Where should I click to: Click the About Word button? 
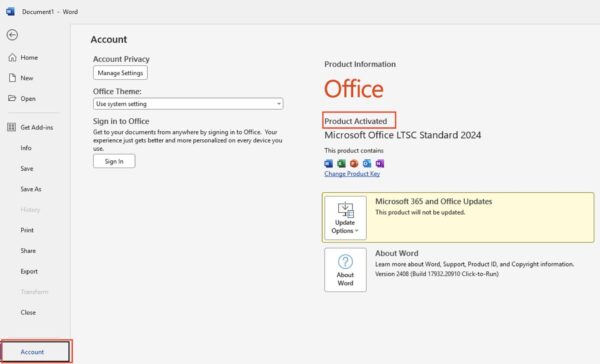coord(345,270)
